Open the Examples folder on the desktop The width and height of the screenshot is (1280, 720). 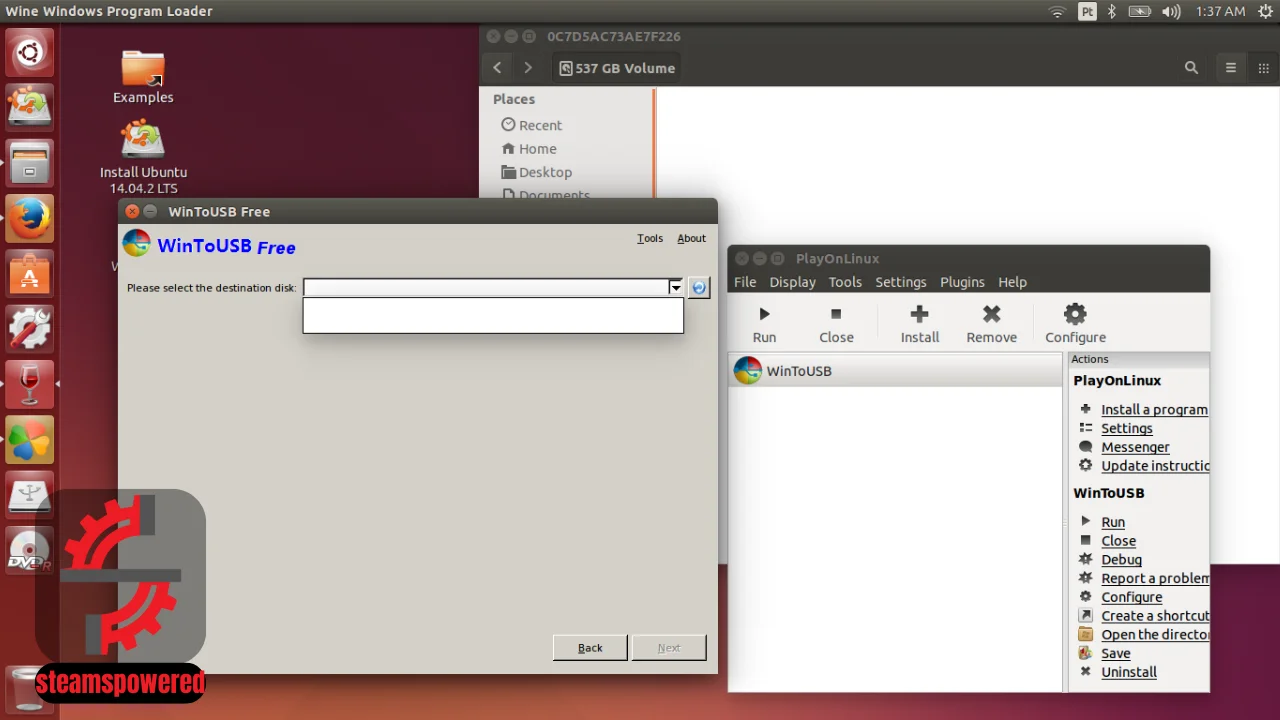tap(143, 77)
